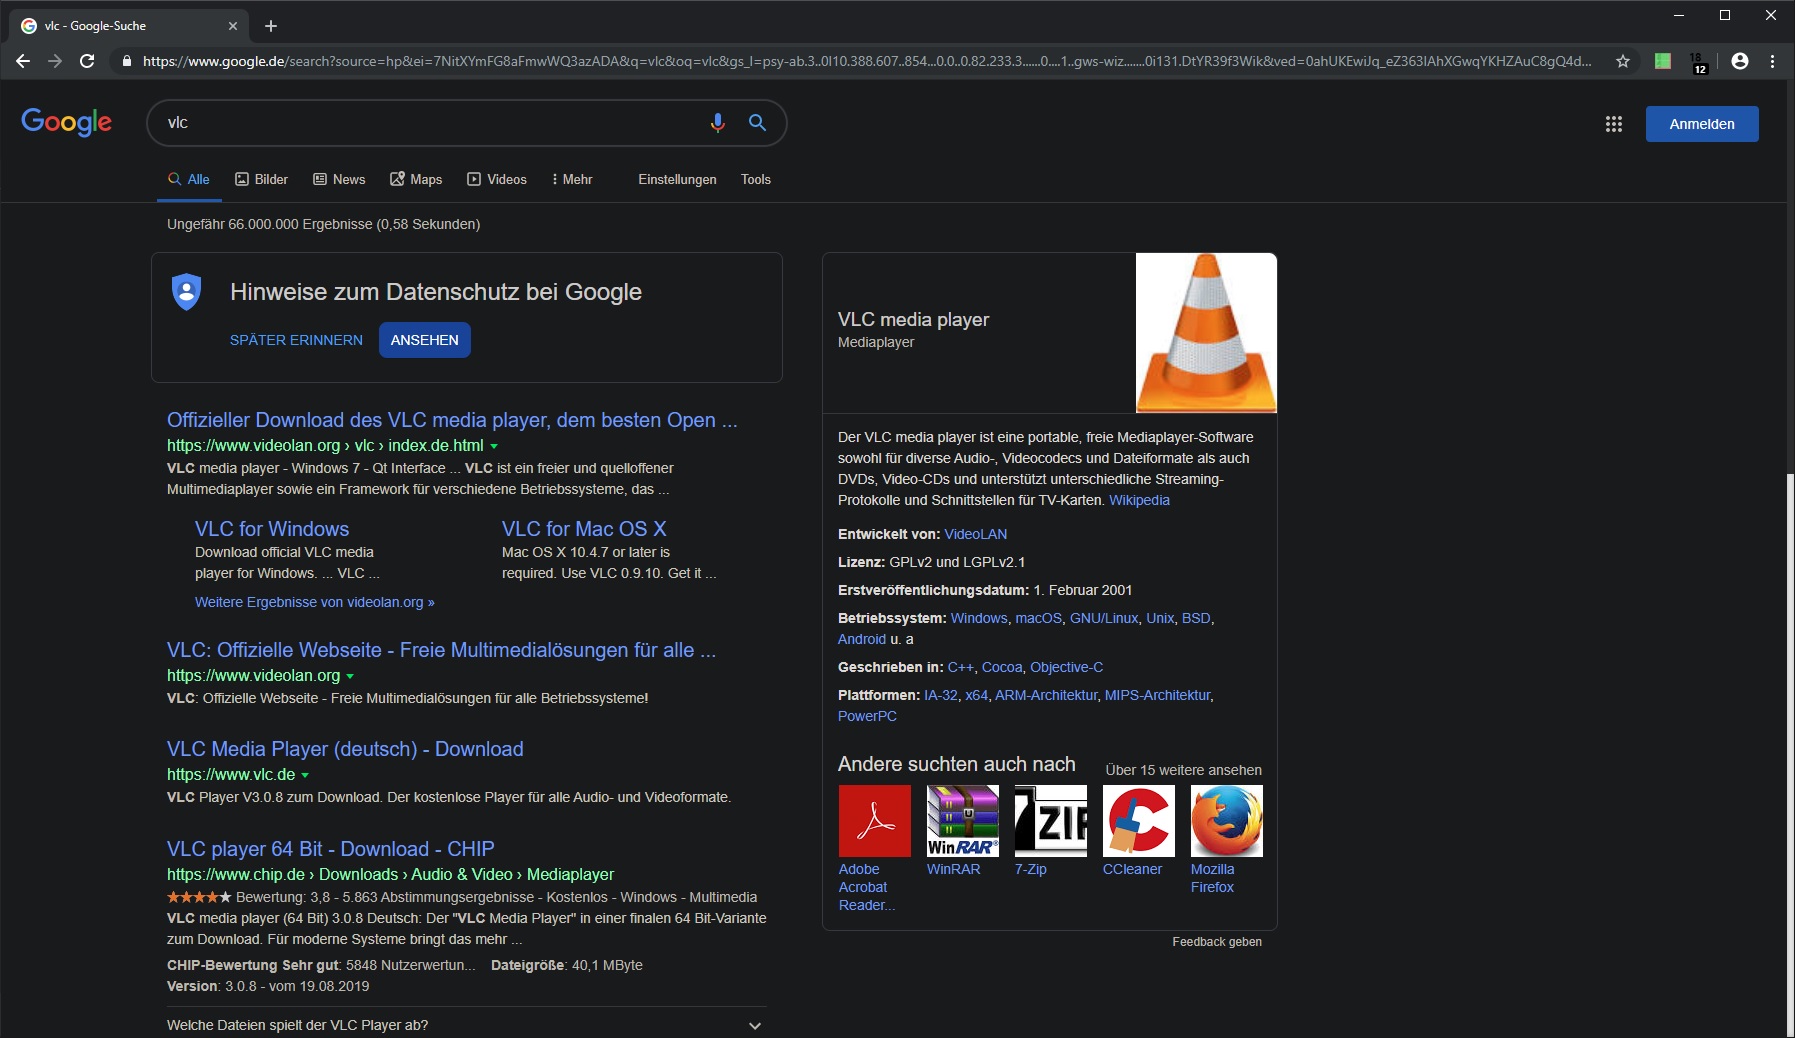Click the ANSEHEN privacy button
This screenshot has height=1038, width=1795.
[425, 340]
